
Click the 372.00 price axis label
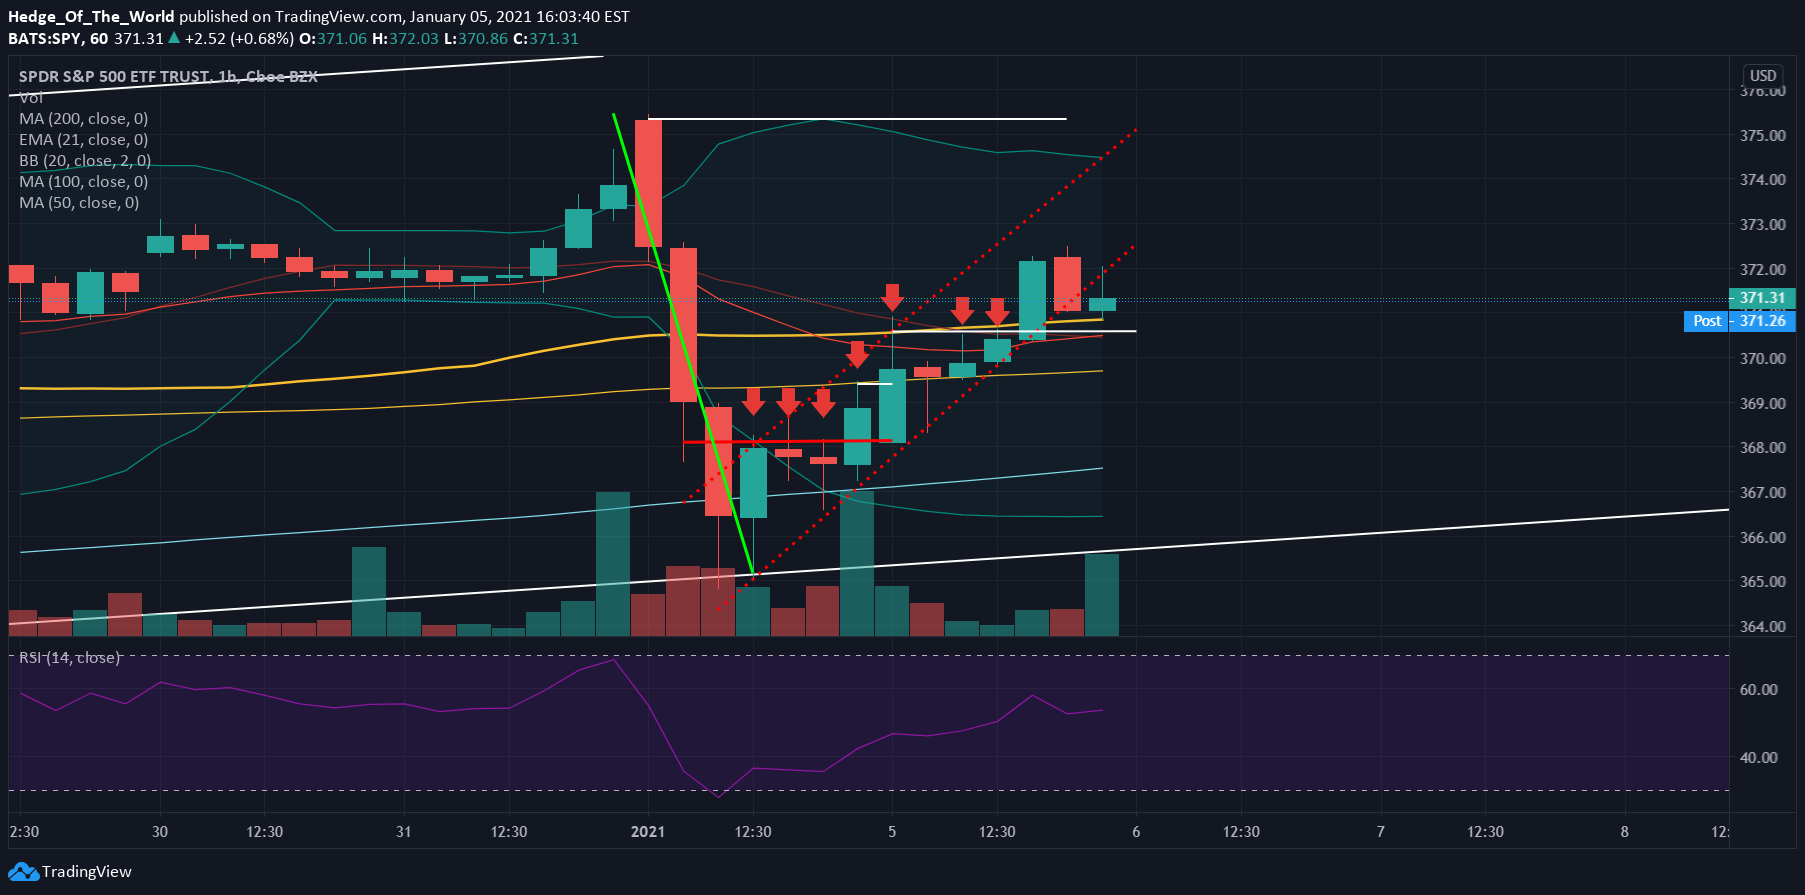click(x=1762, y=270)
